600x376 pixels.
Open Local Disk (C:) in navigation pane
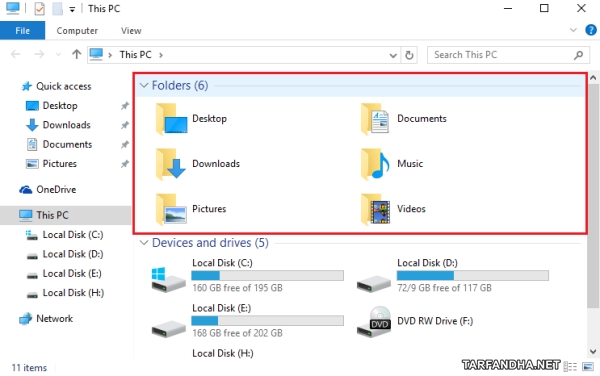[73, 235]
